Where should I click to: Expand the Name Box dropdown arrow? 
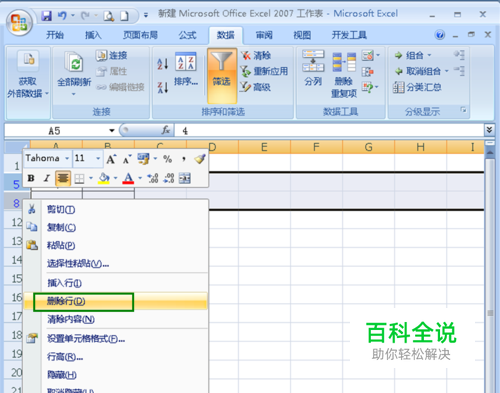coord(112,131)
